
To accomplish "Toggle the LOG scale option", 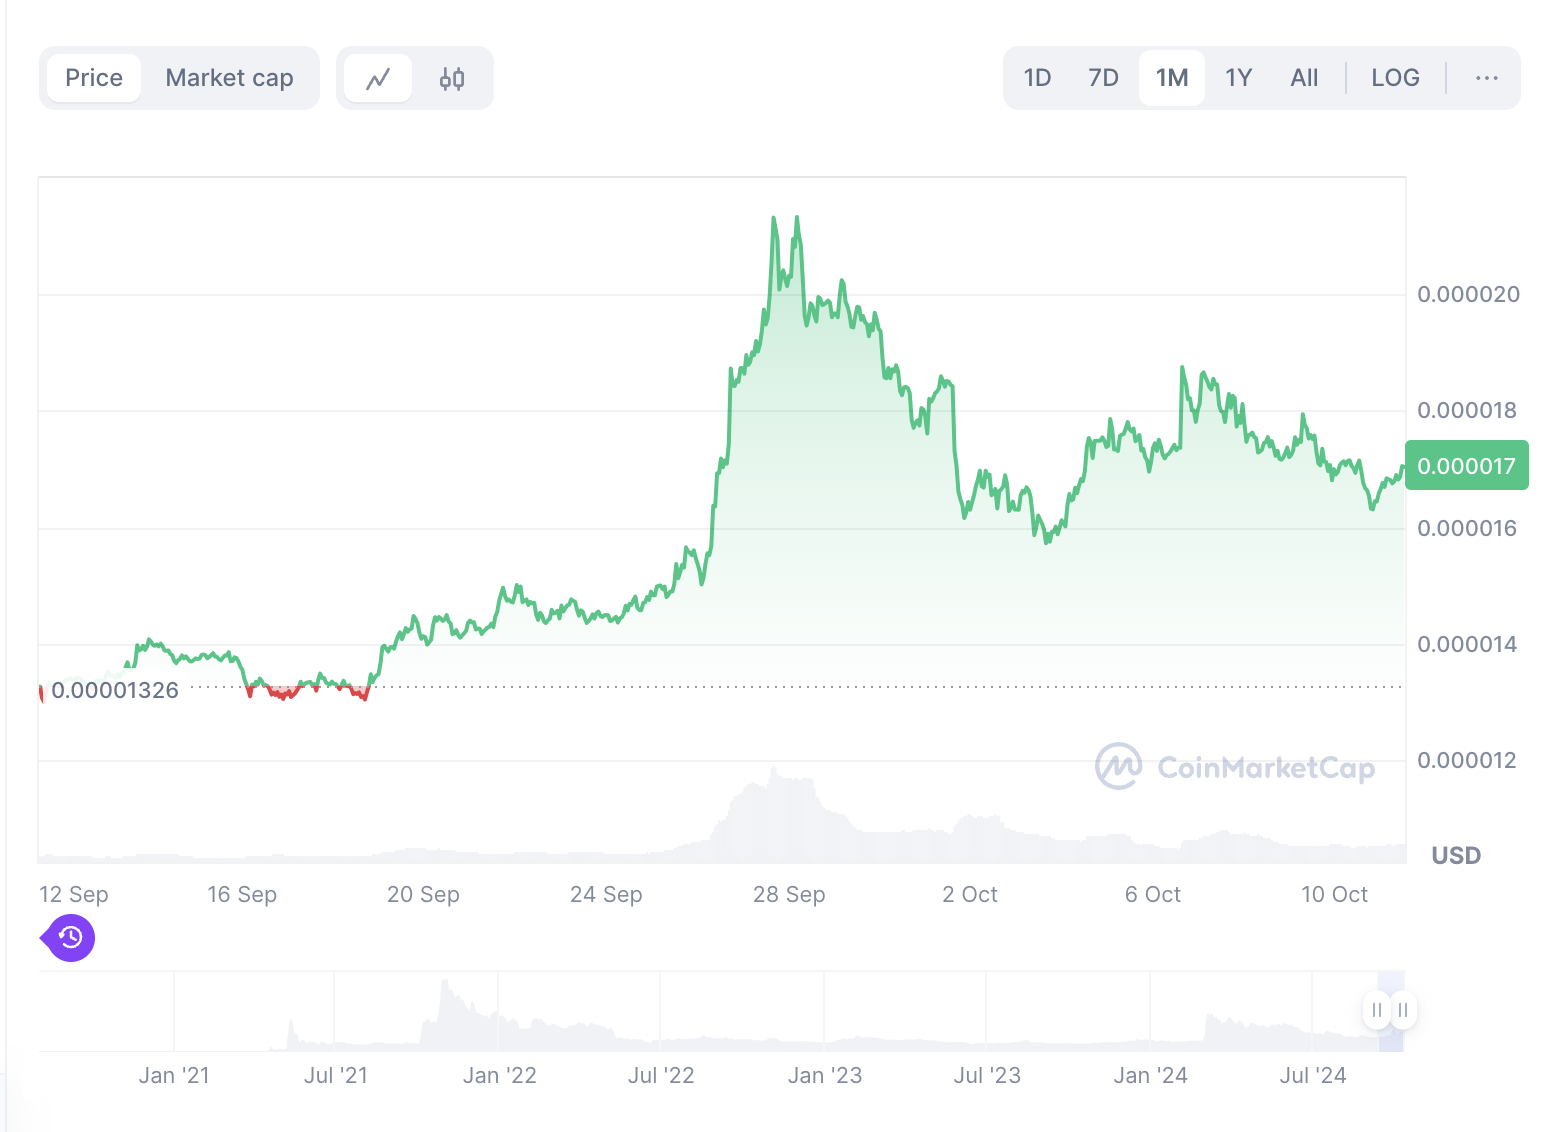I will coord(1395,78).
